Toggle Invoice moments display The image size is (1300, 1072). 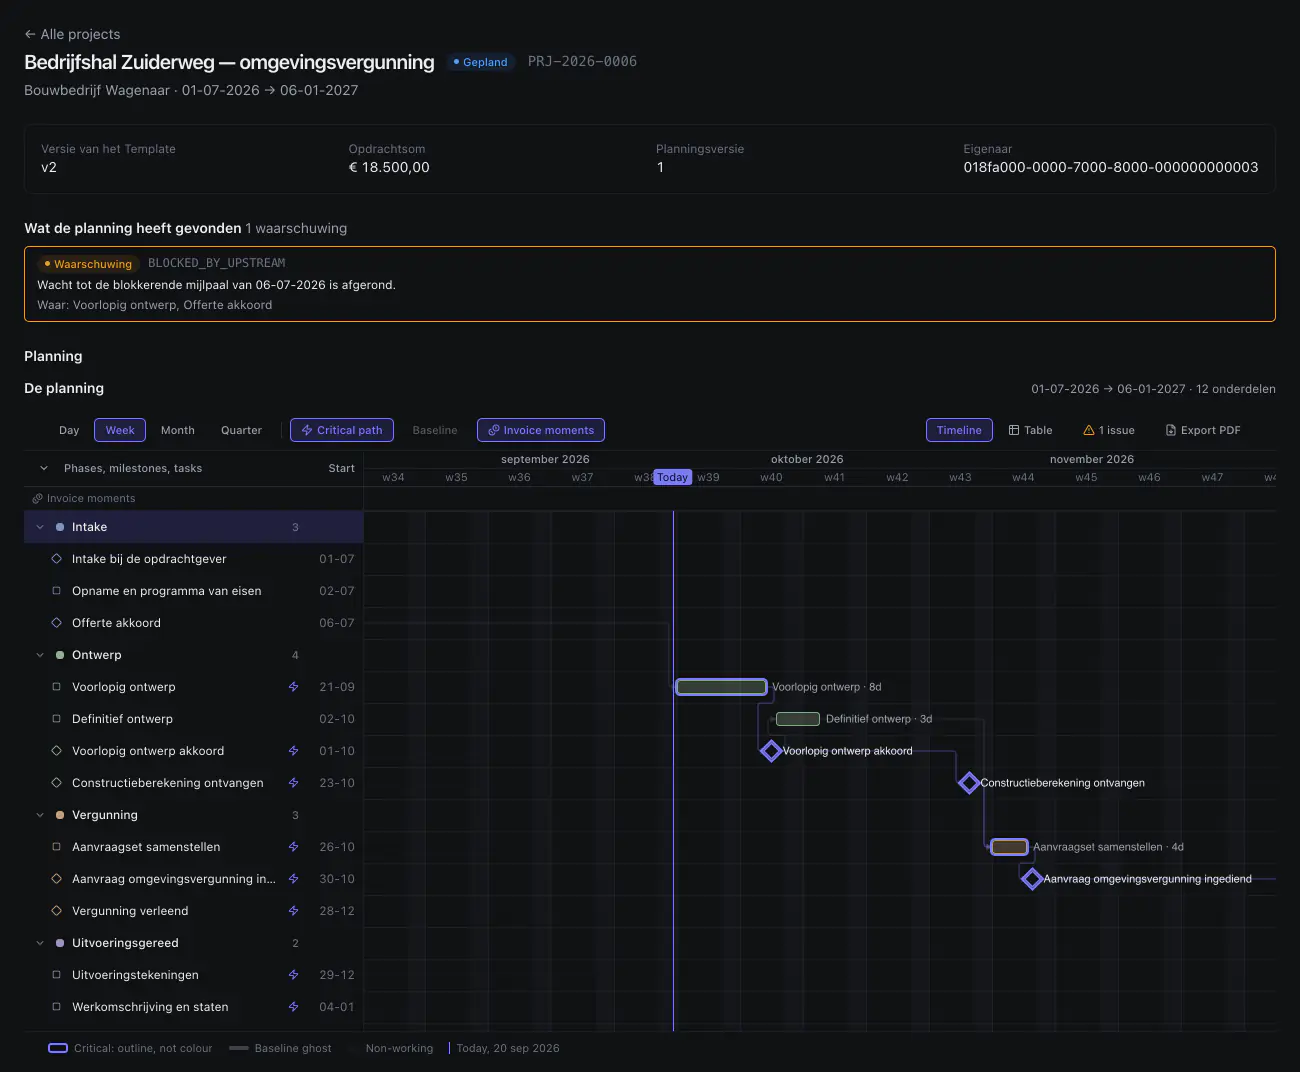tap(541, 430)
